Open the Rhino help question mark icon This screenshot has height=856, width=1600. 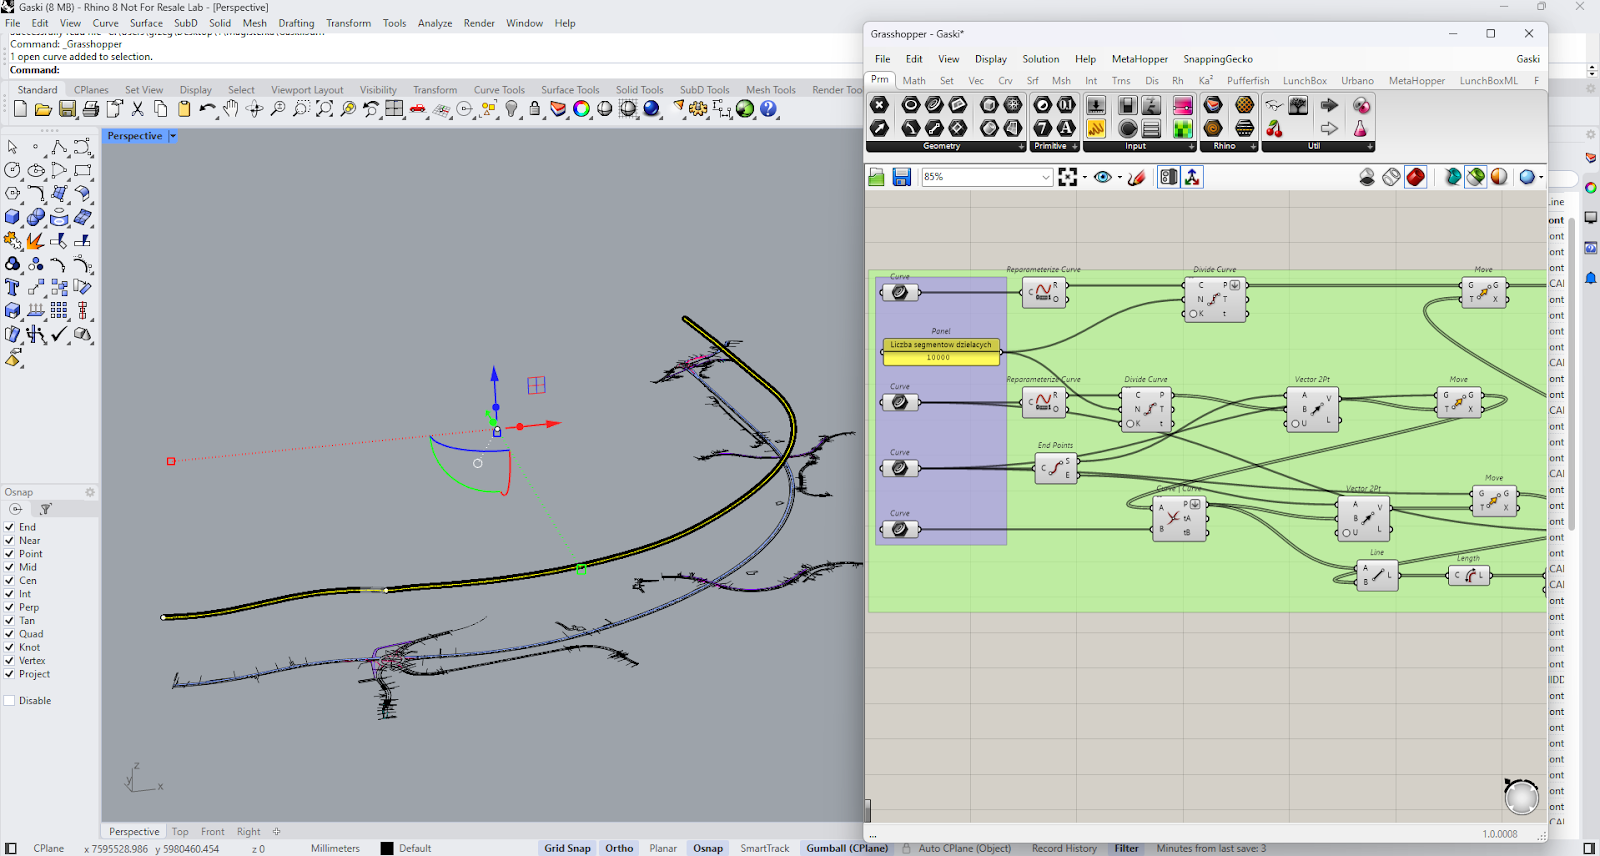(x=768, y=109)
